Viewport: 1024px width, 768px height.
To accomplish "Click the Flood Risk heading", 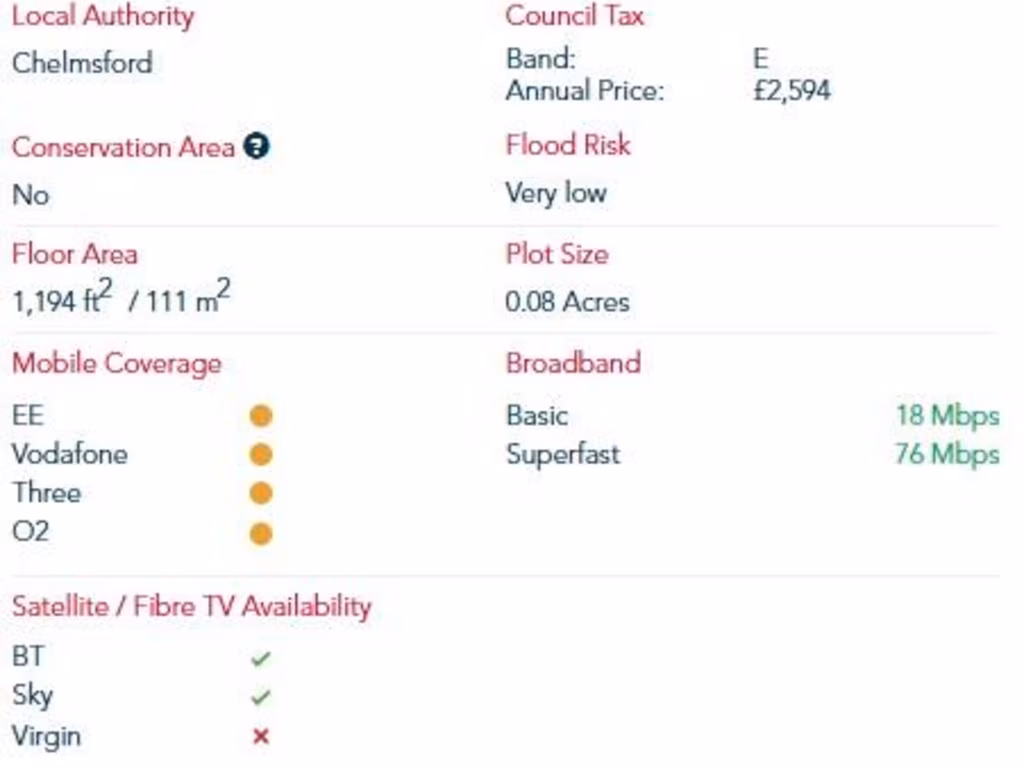I will coord(568,145).
